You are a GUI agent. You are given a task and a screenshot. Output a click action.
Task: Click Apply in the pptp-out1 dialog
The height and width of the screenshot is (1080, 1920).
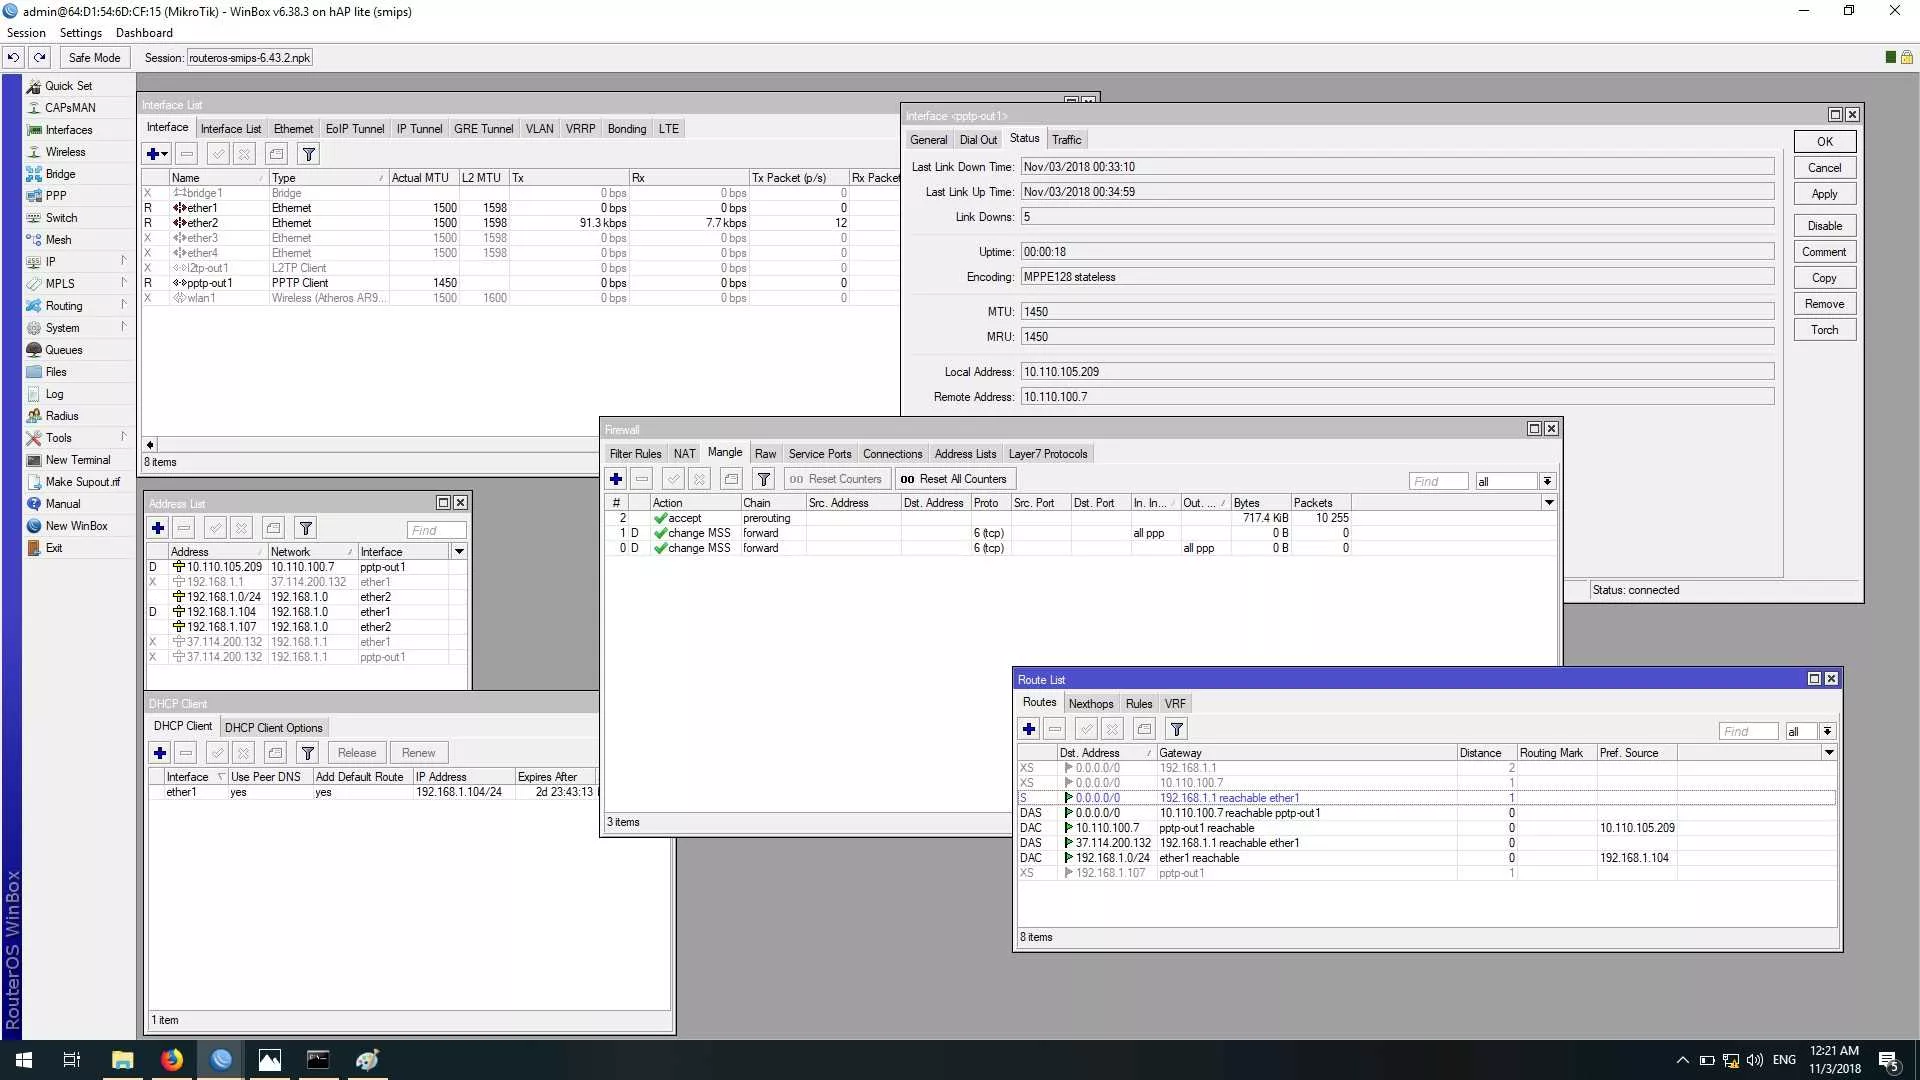pyautogui.click(x=1825, y=194)
